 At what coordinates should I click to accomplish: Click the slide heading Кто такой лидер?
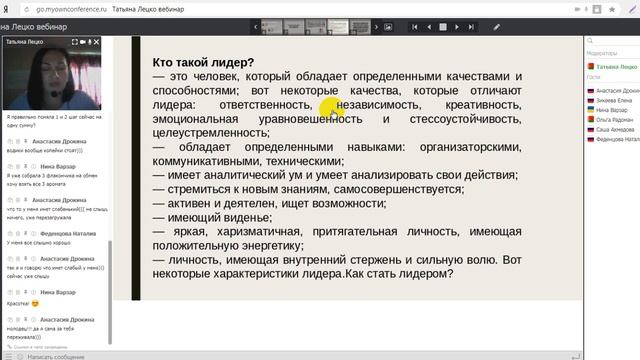pyautogui.click(x=203, y=62)
